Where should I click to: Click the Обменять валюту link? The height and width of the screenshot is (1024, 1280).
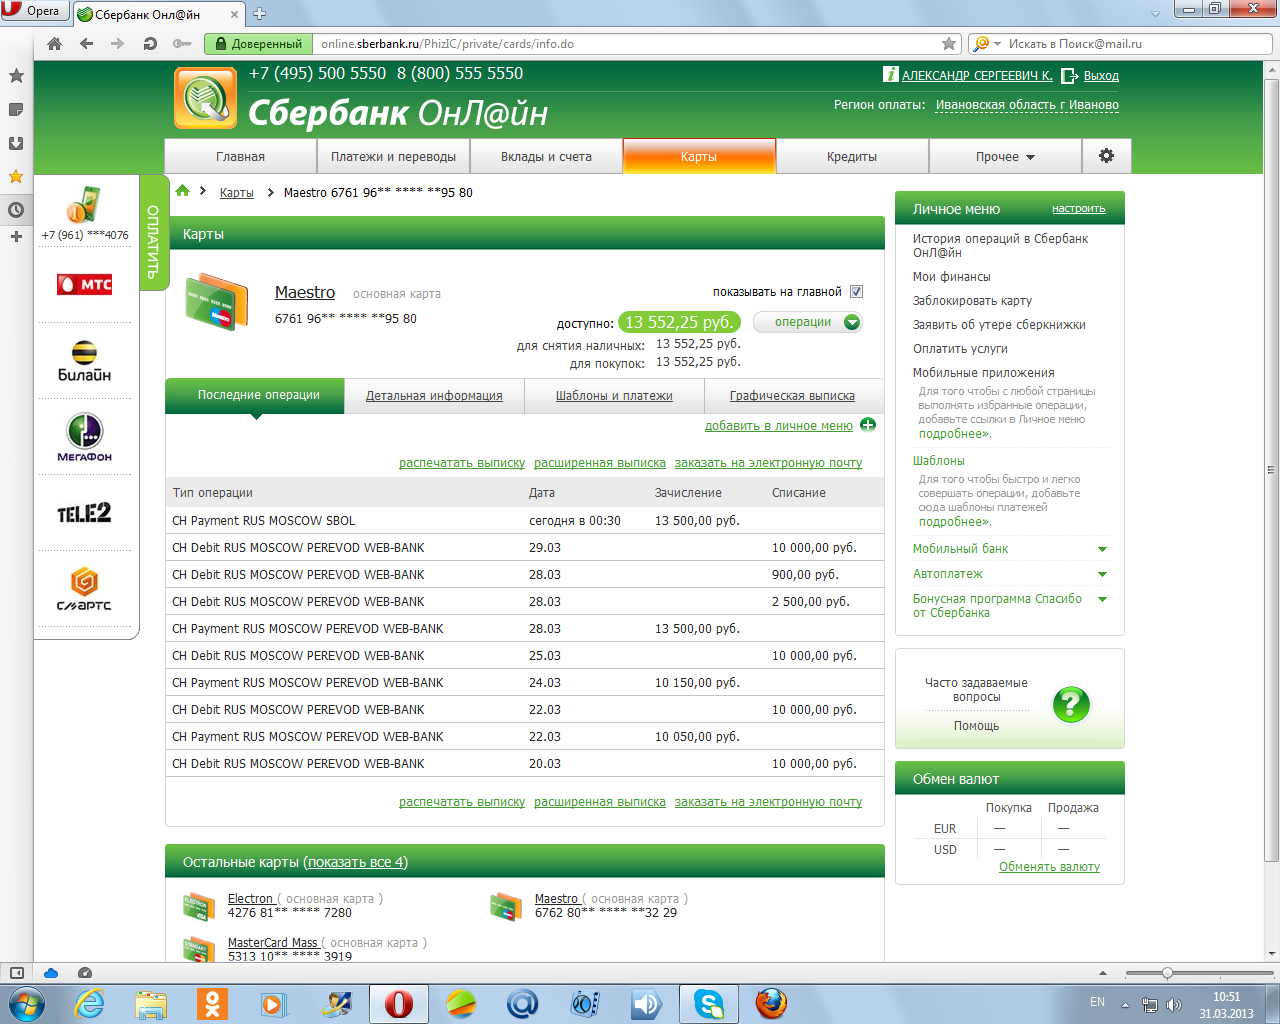[x=1049, y=867]
